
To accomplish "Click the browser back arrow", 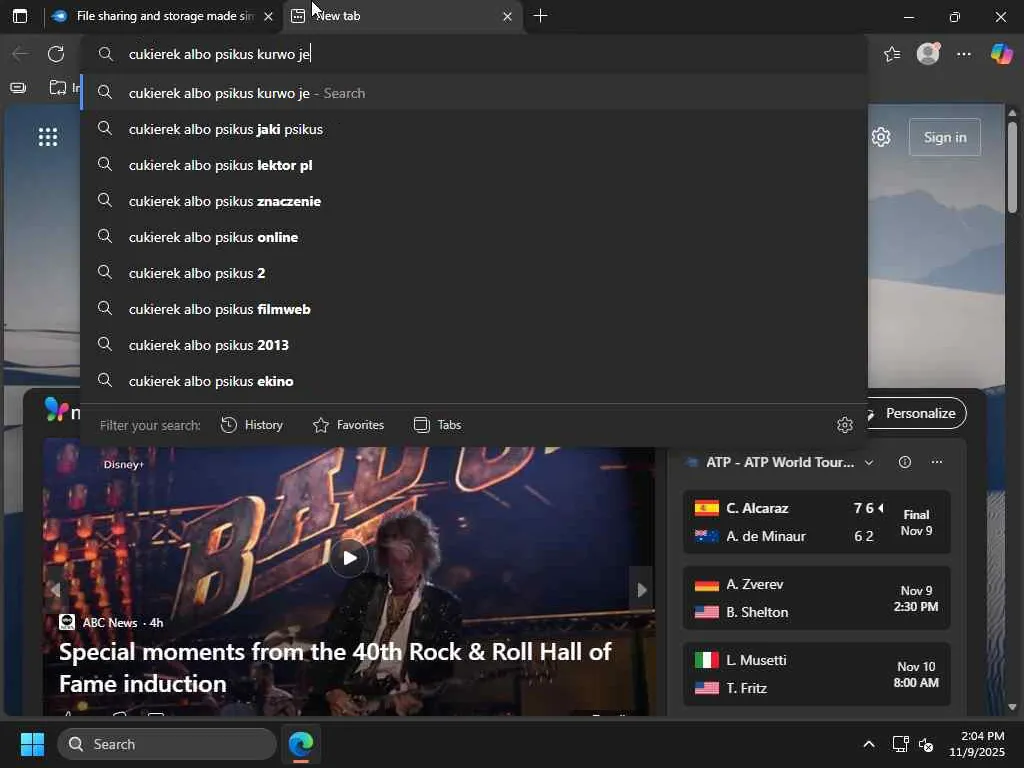I will click(20, 54).
